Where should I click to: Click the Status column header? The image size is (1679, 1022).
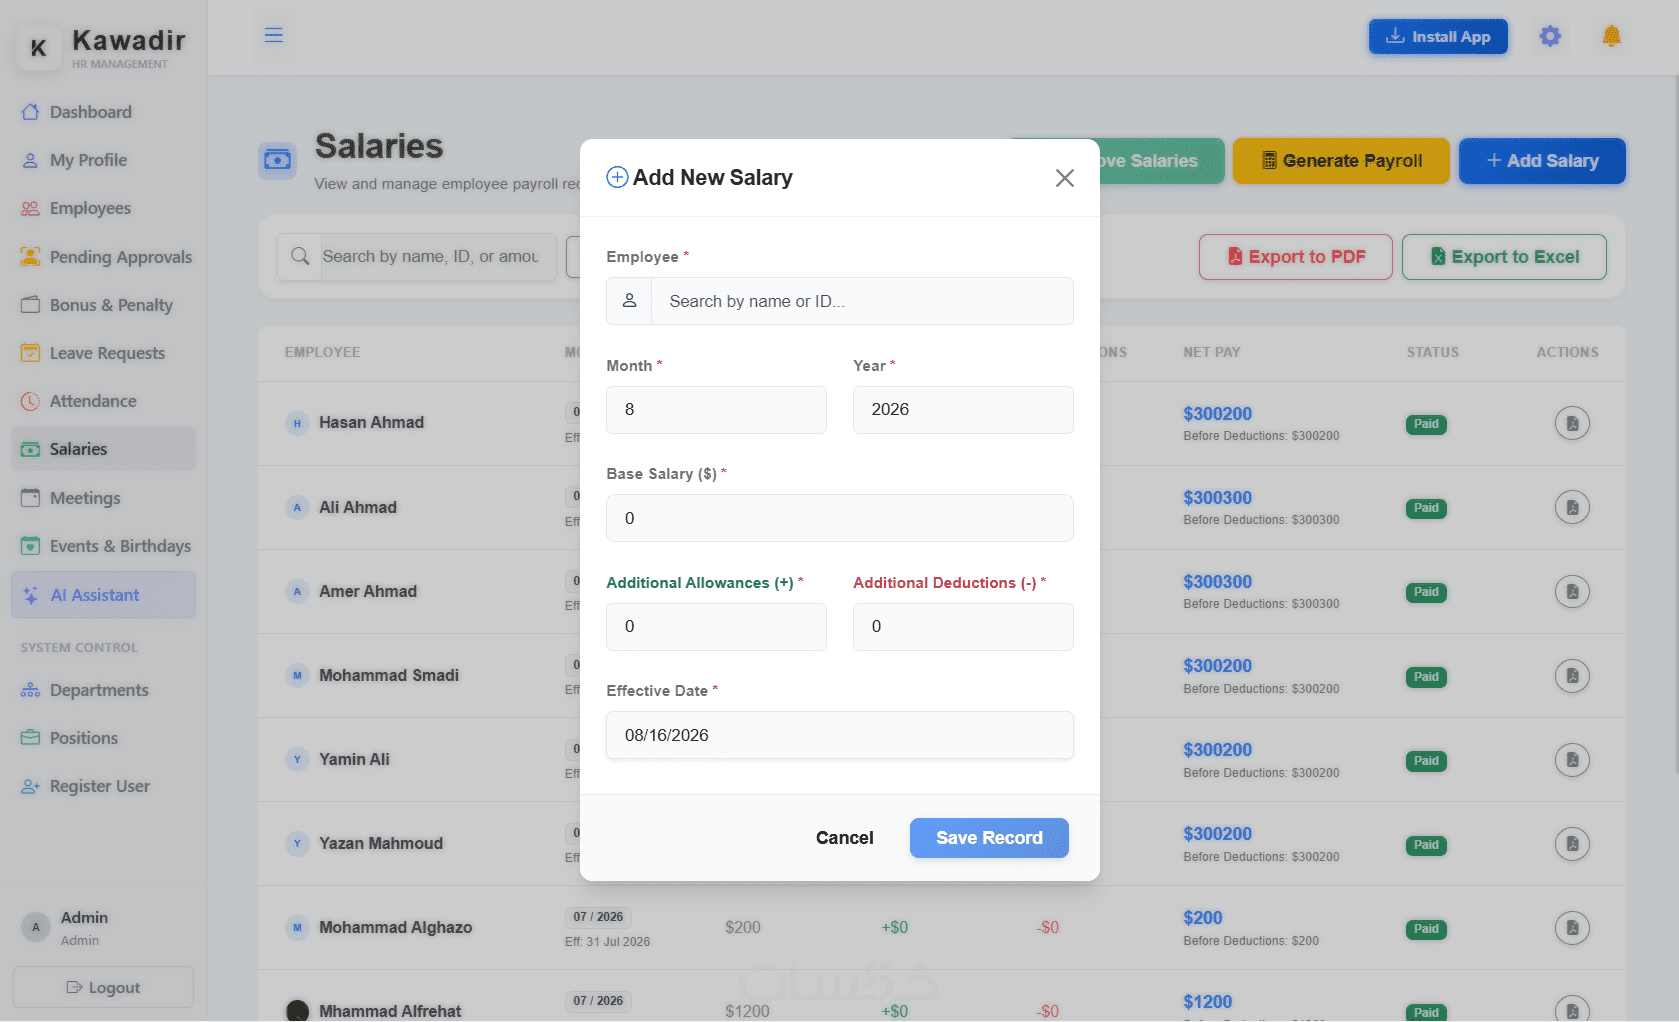click(1433, 352)
